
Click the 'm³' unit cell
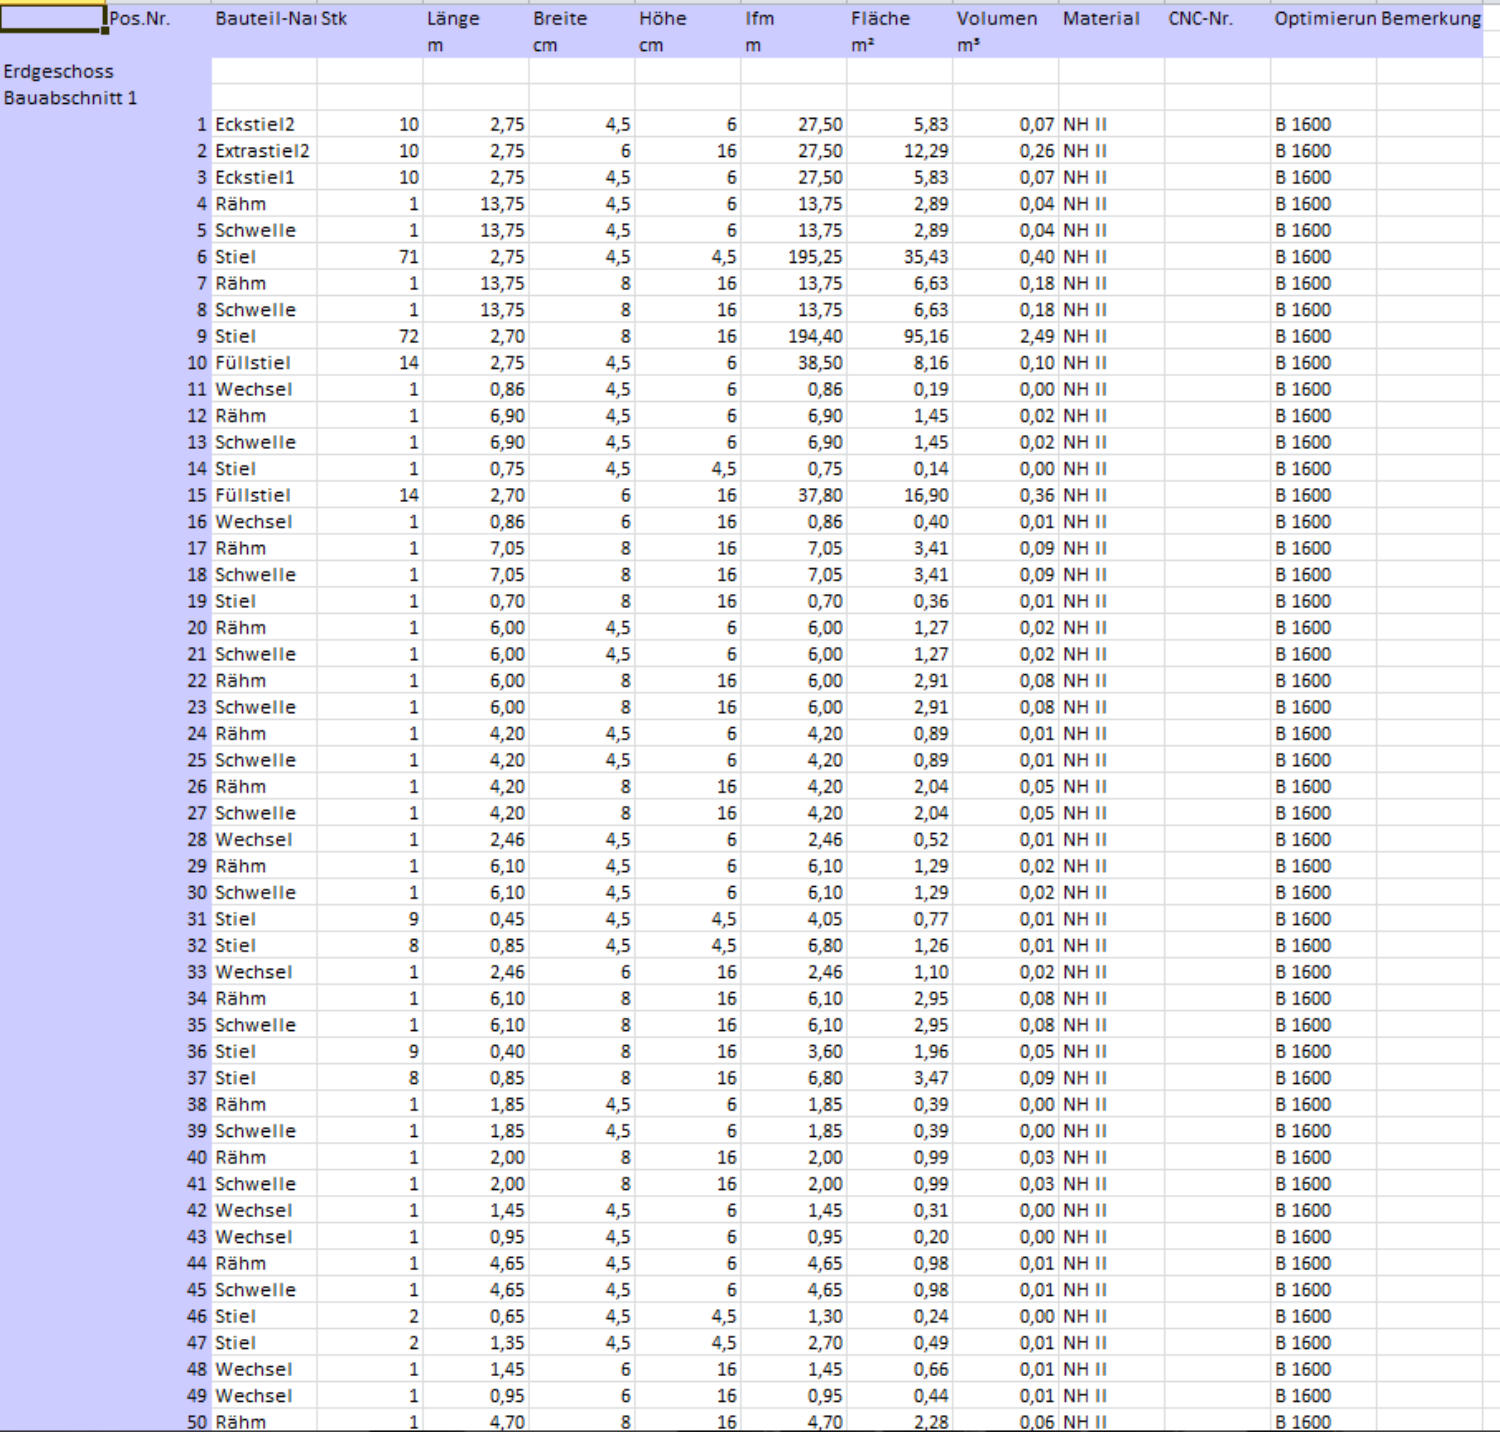[x=1006, y=45]
